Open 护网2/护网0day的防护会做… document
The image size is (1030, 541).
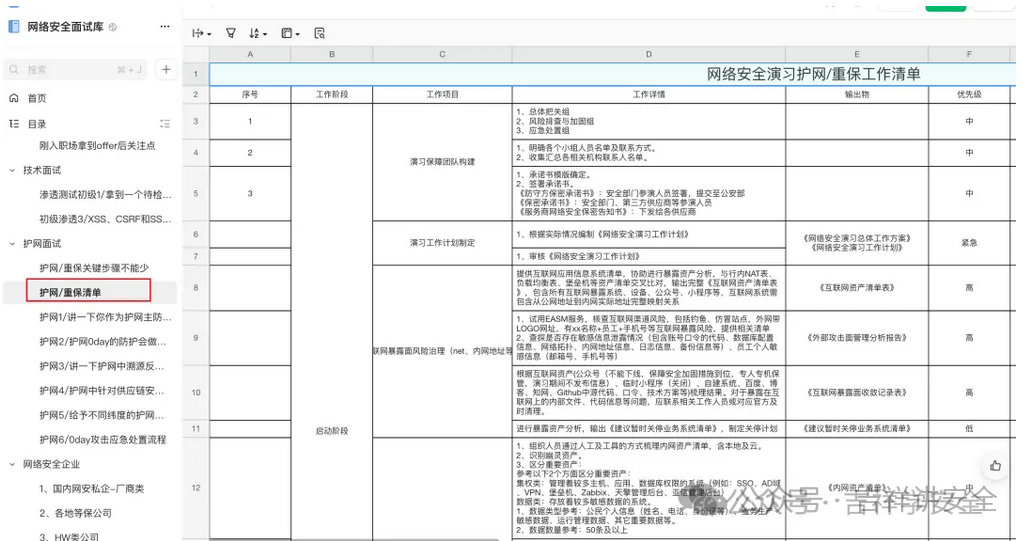(x=102, y=341)
